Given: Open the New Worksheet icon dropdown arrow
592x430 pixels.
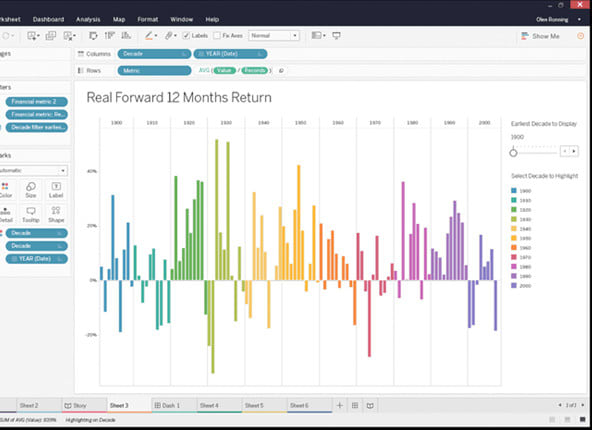Looking at the screenshot, I should point(39,36).
